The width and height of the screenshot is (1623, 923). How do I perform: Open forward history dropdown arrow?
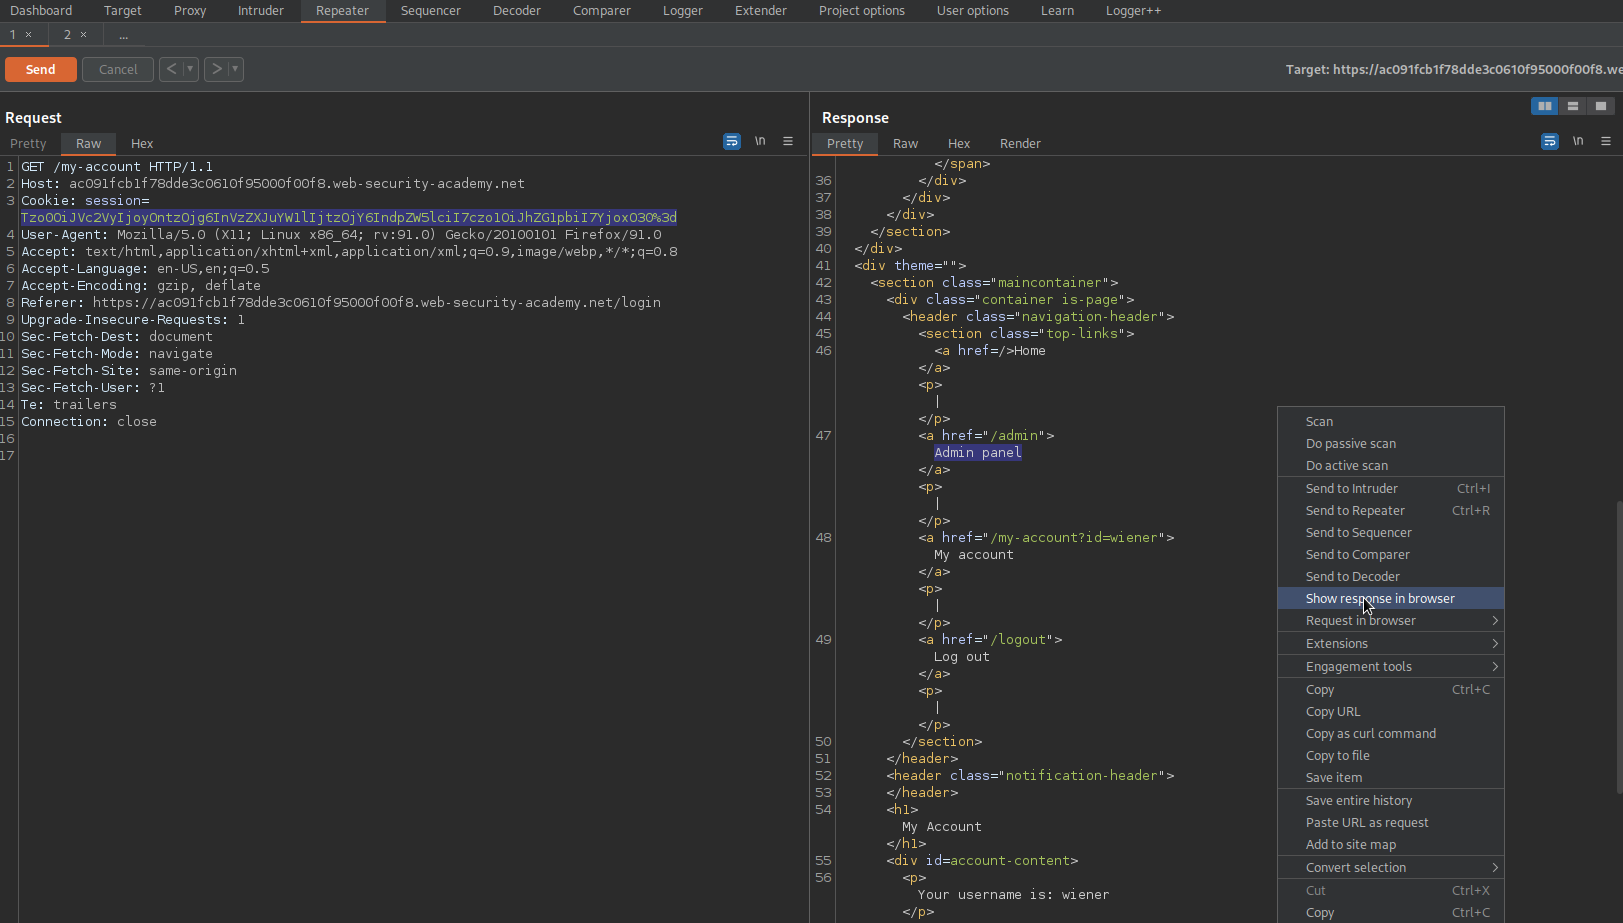[235, 69]
